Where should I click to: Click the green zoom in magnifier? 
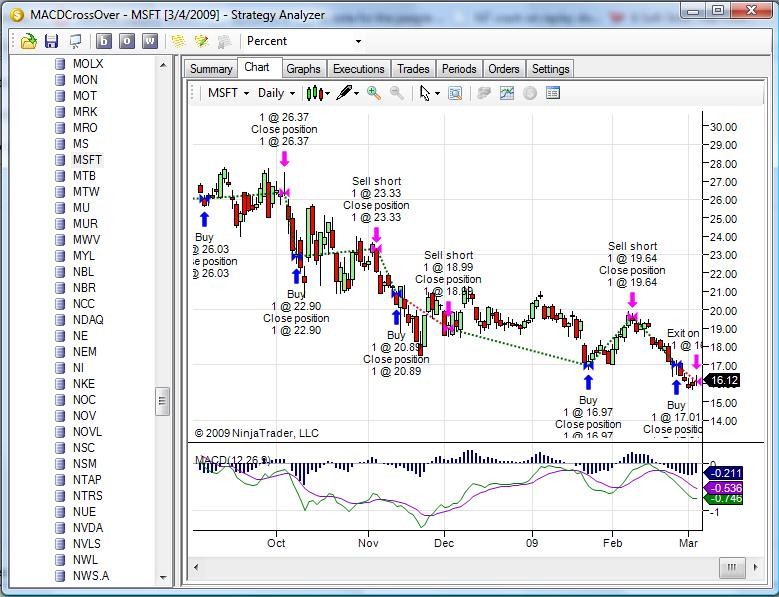tap(374, 93)
